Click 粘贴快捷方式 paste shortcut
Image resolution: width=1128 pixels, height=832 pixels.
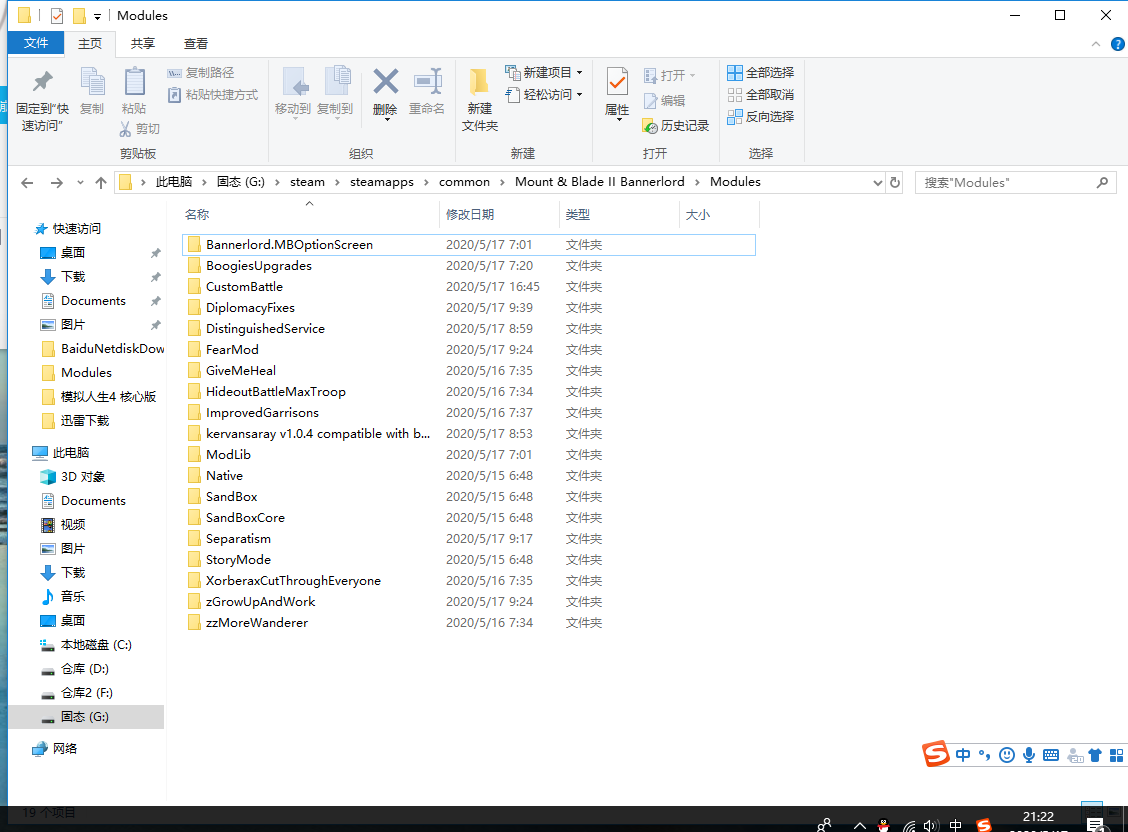213,94
